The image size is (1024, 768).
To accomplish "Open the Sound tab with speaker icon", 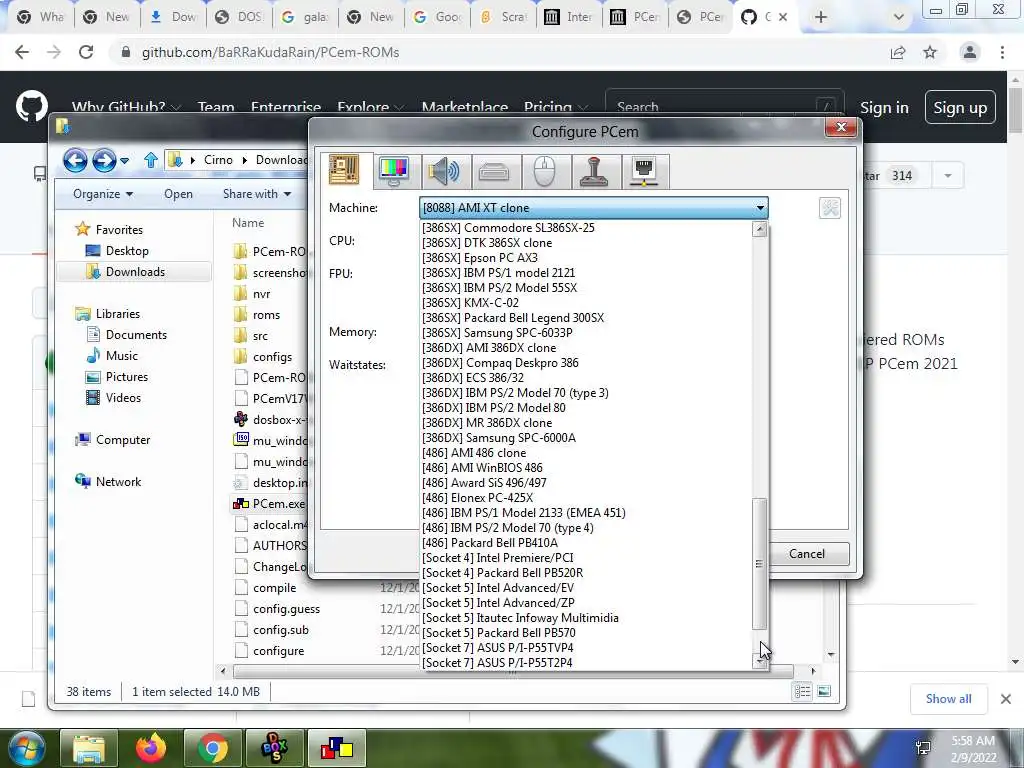I will click(x=443, y=171).
